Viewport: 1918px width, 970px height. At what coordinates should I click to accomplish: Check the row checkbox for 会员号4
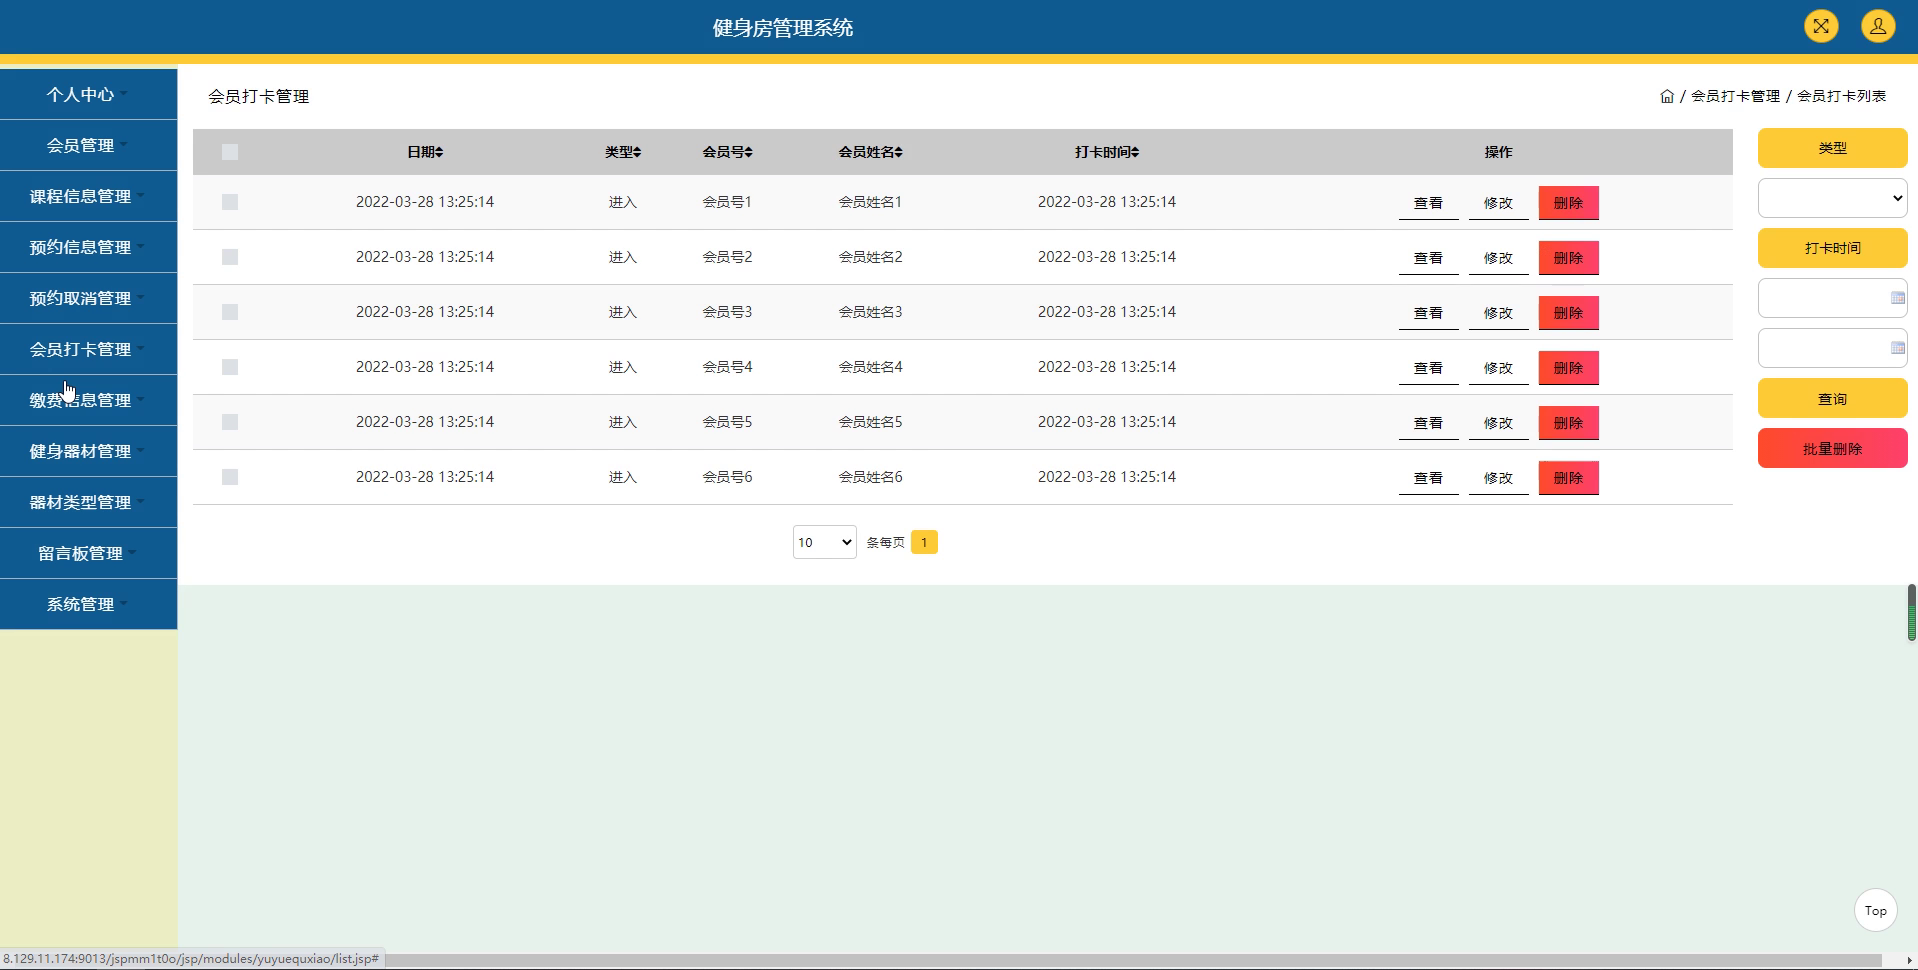tap(230, 367)
